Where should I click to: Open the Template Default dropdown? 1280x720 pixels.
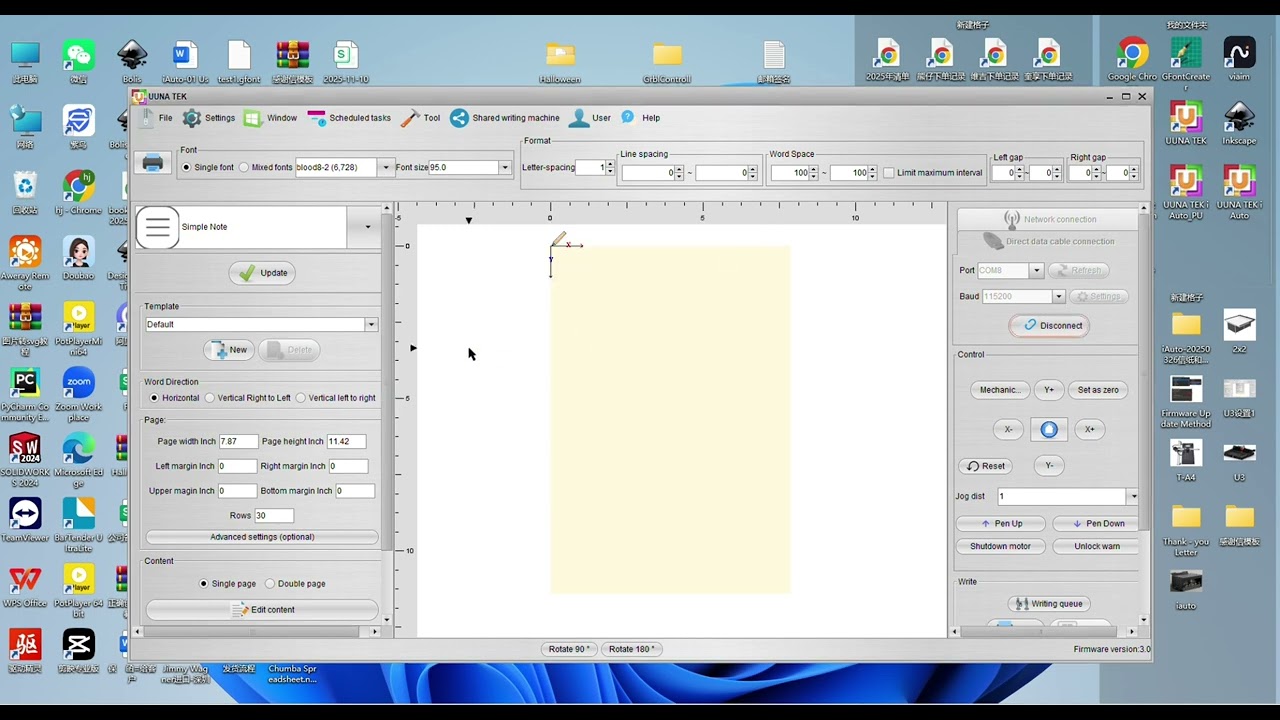(x=371, y=325)
